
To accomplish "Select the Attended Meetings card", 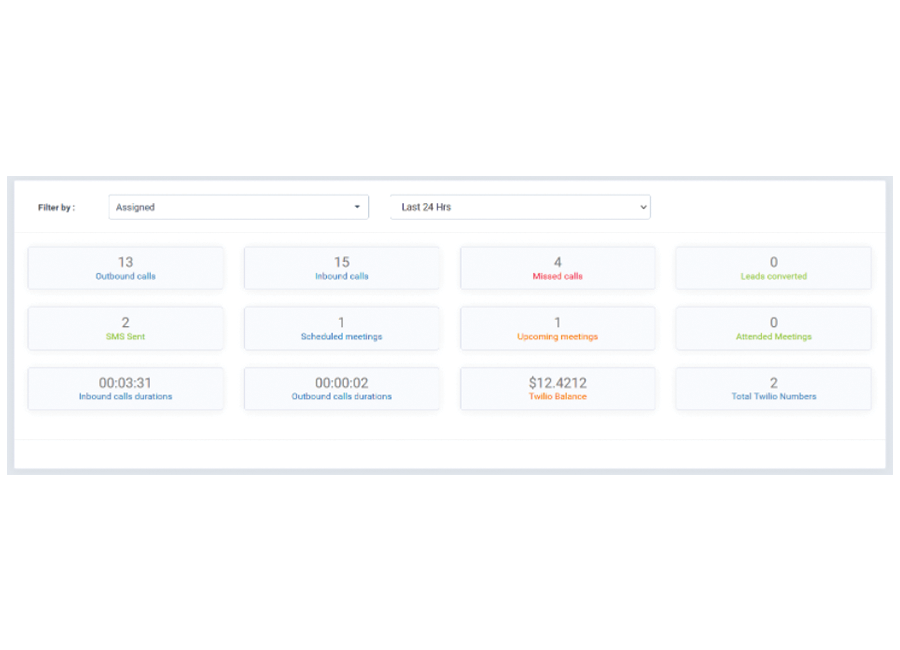I will [773, 328].
